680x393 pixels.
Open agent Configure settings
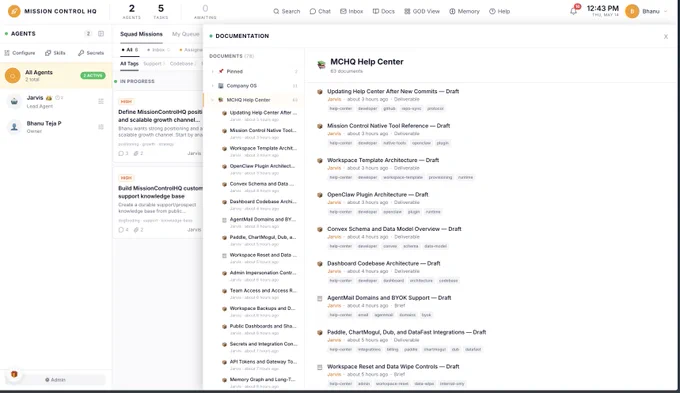coord(20,53)
